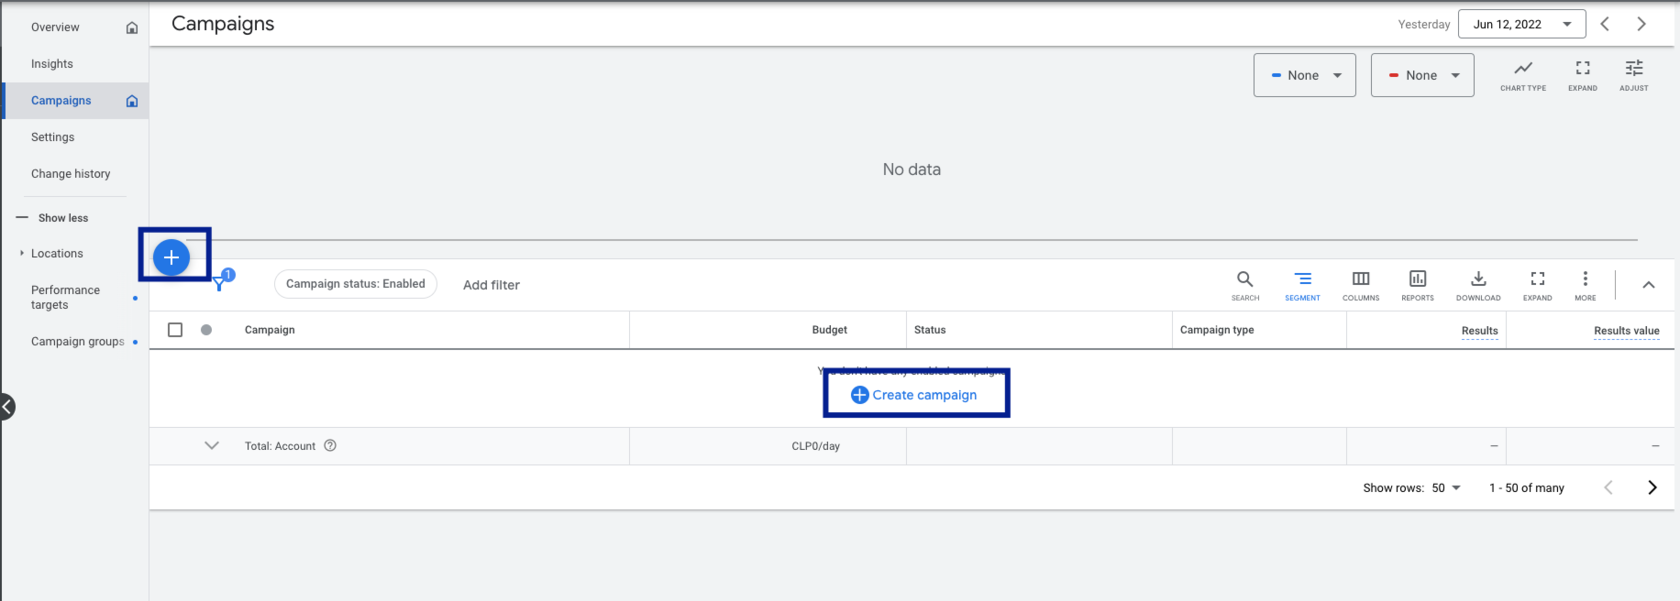Open the Chart type icon
Image resolution: width=1680 pixels, height=601 pixels.
[1522, 74]
